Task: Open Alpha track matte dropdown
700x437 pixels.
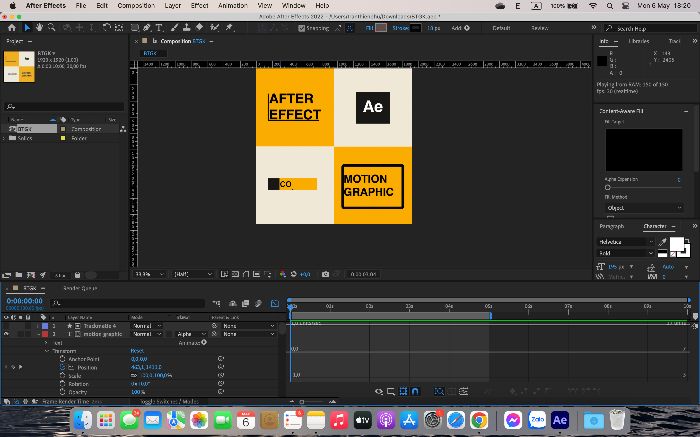Action: 191,334
